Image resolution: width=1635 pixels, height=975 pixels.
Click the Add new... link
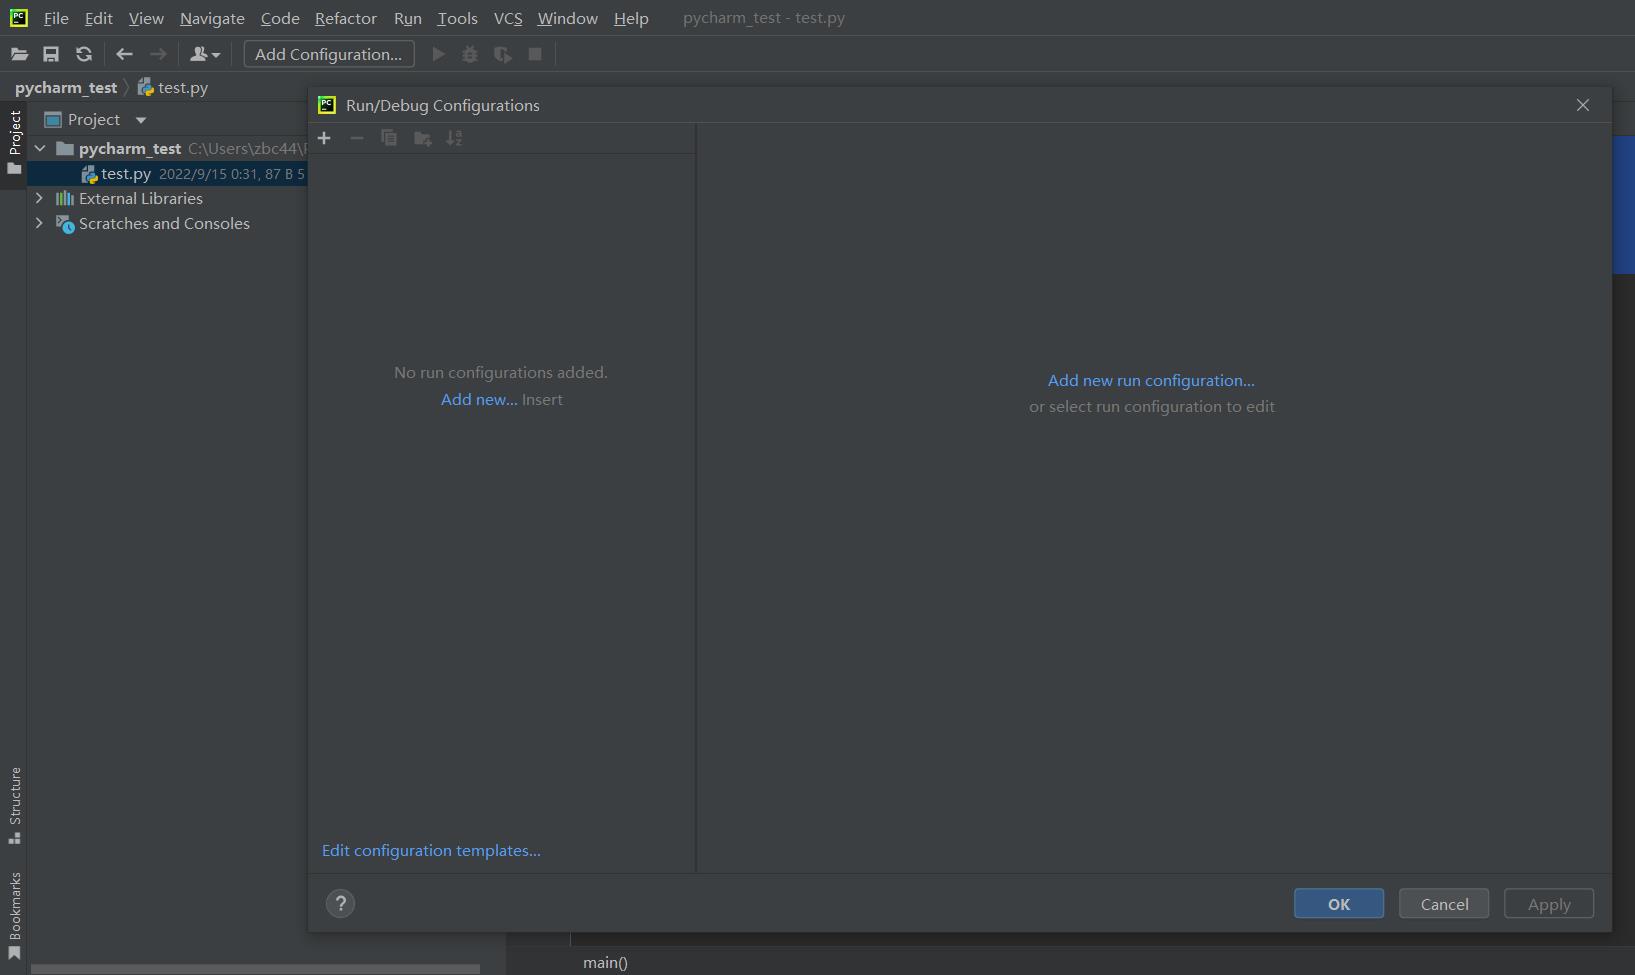tap(479, 399)
